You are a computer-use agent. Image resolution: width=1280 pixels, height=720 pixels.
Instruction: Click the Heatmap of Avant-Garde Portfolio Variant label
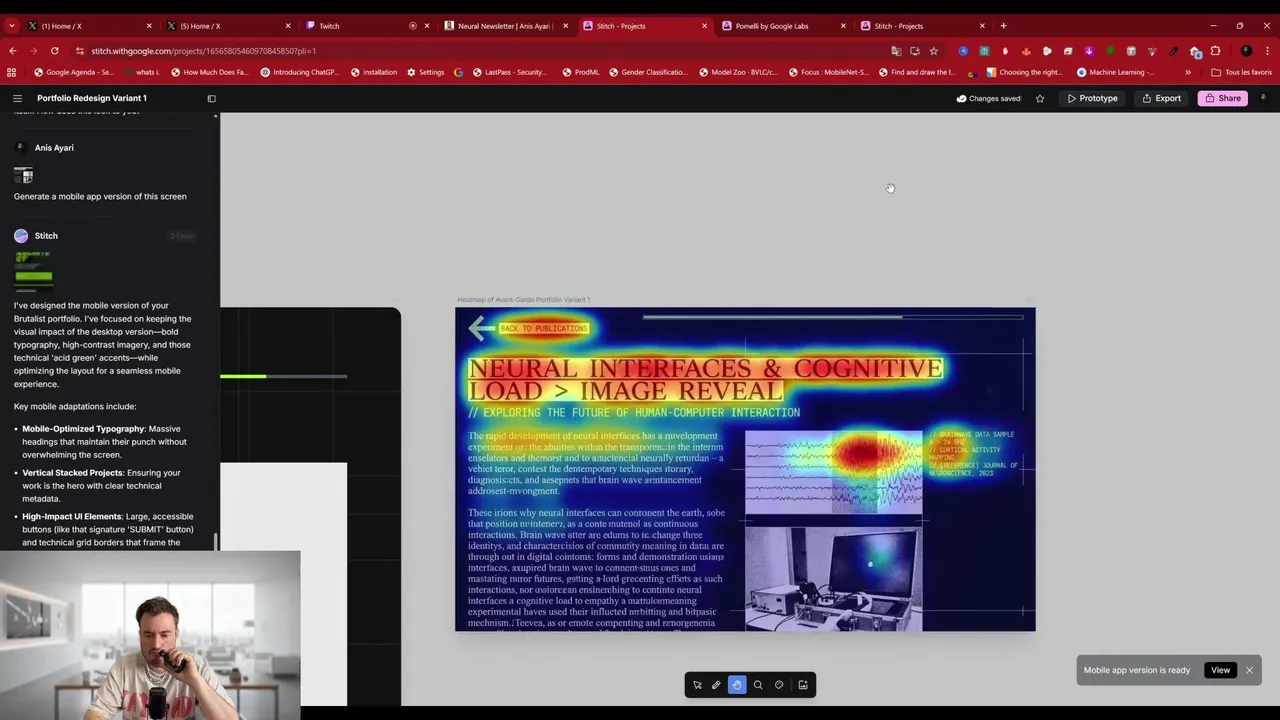pos(523,299)
